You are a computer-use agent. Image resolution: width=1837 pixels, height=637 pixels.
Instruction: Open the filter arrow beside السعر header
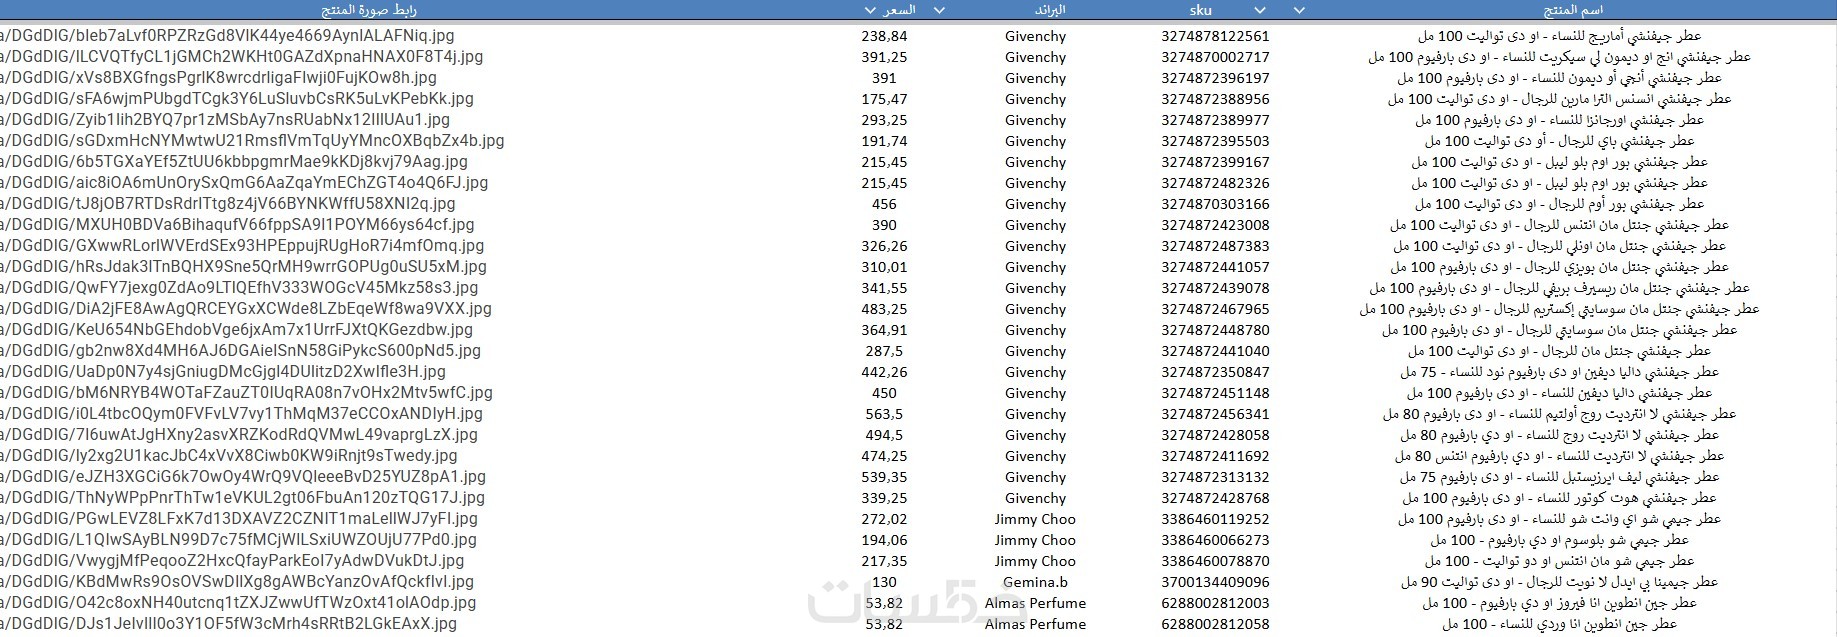(x=870, y=11)
